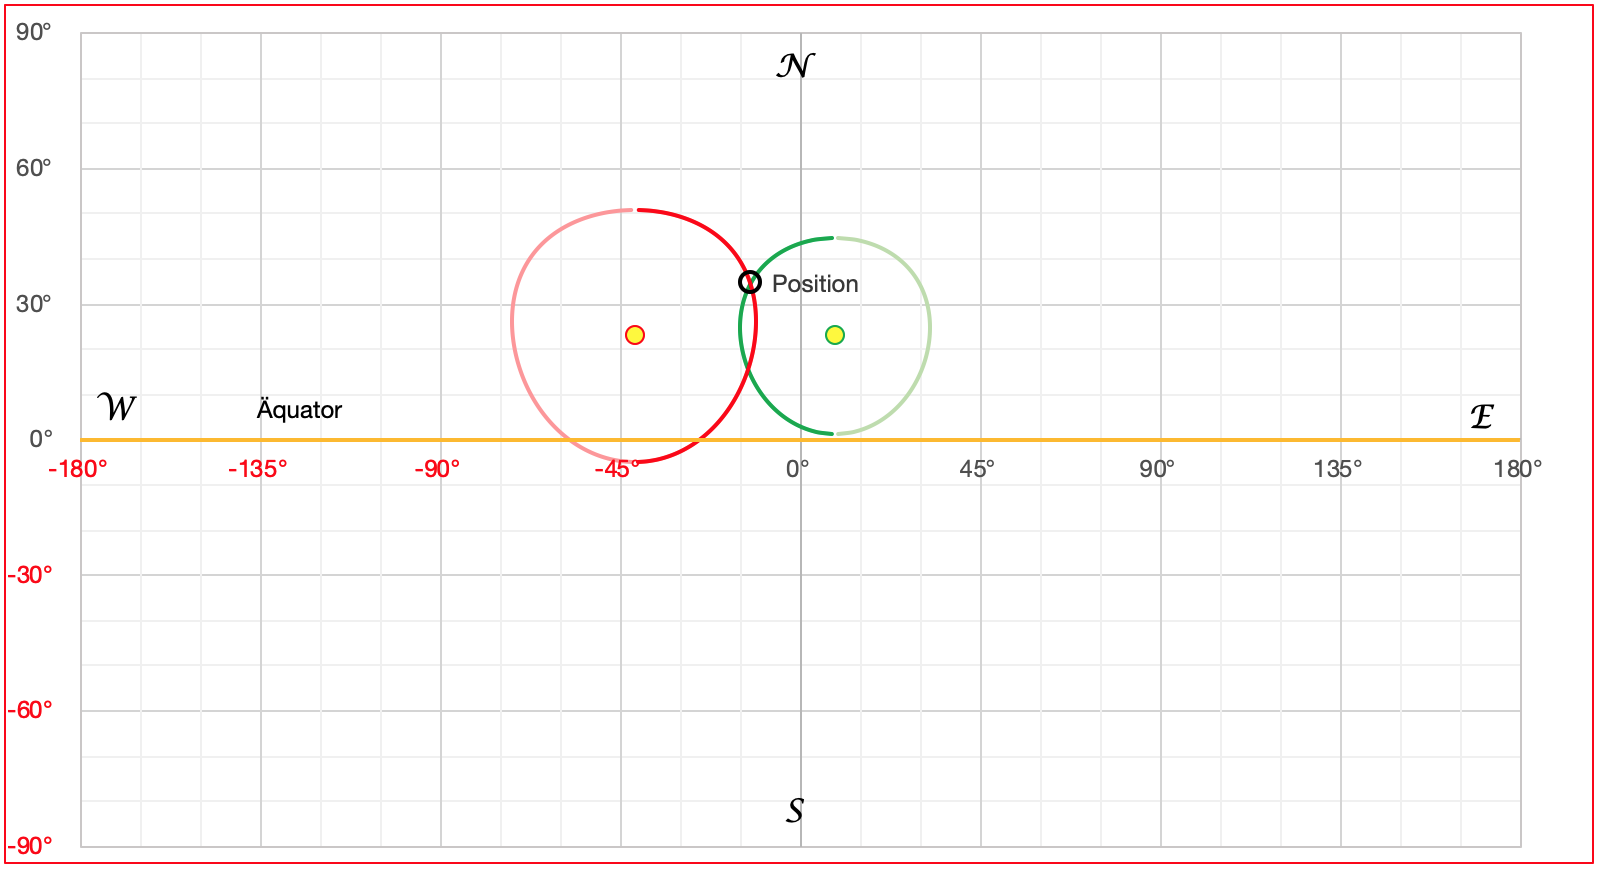1600x870 pixels.
Task: Click the Äquator label
Action: click(299, 410)
